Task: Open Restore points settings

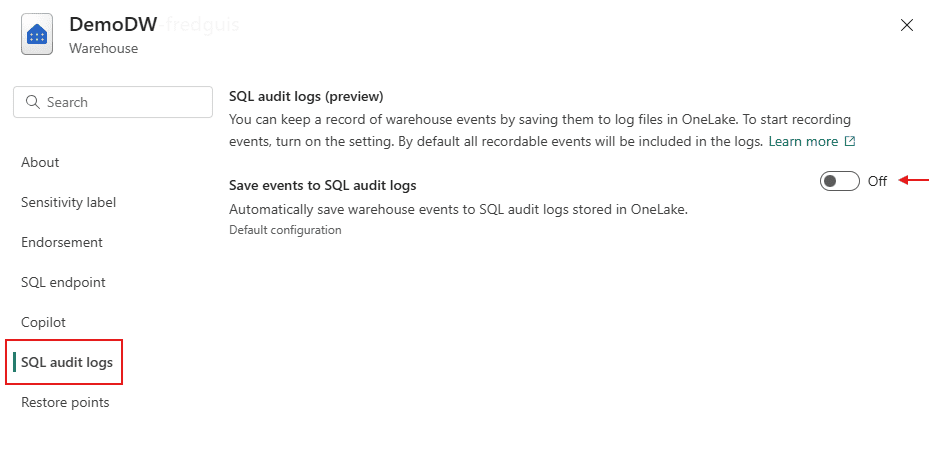Action: pos(65,402)
